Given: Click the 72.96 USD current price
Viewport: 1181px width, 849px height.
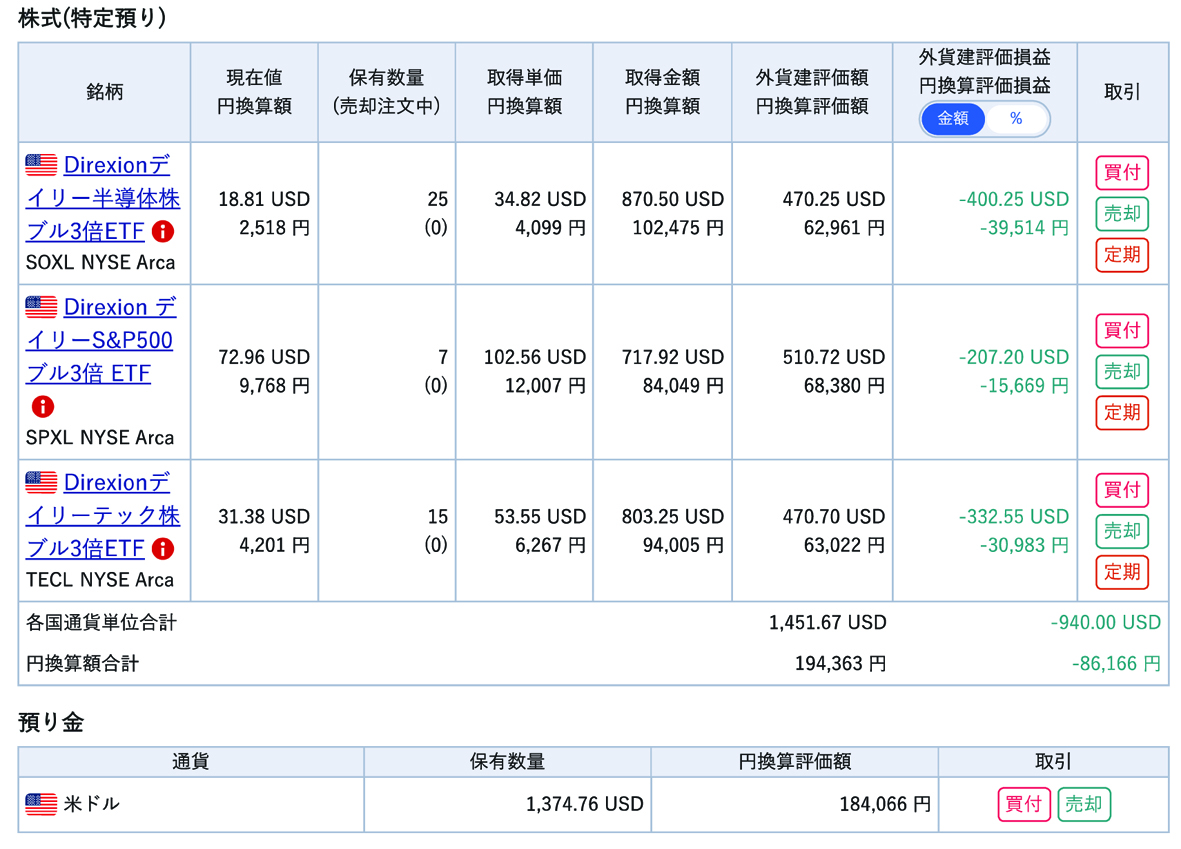Looking at the screenshot, I should [x=264, y=357].
